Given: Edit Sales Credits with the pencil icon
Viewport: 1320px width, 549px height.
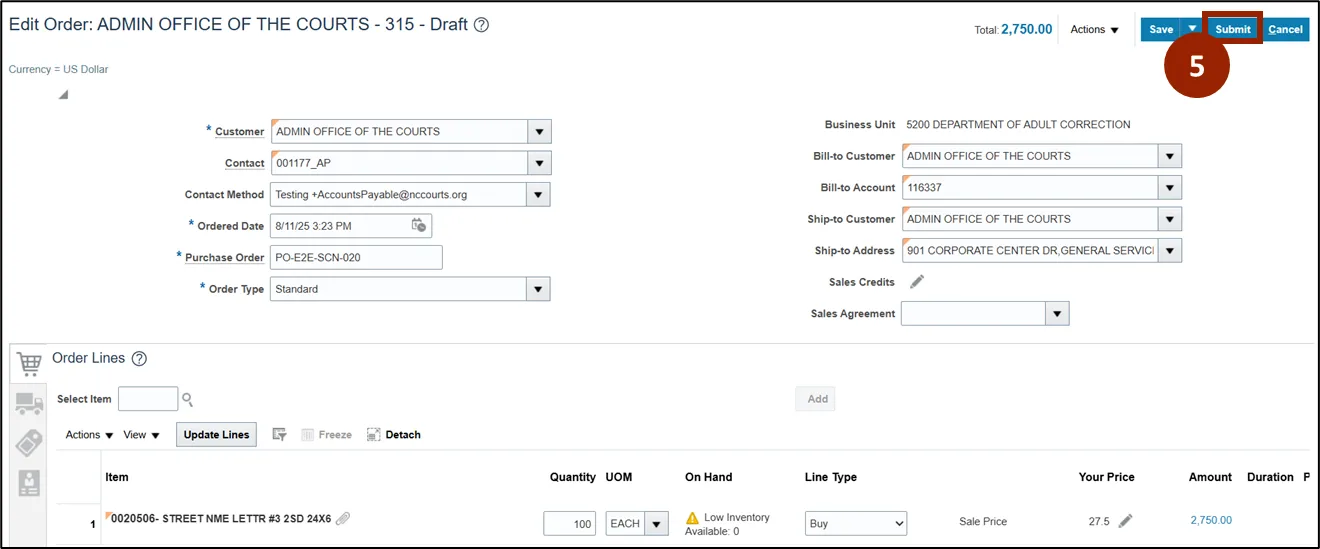Looking at the screenshot, I should click(917, 282).
